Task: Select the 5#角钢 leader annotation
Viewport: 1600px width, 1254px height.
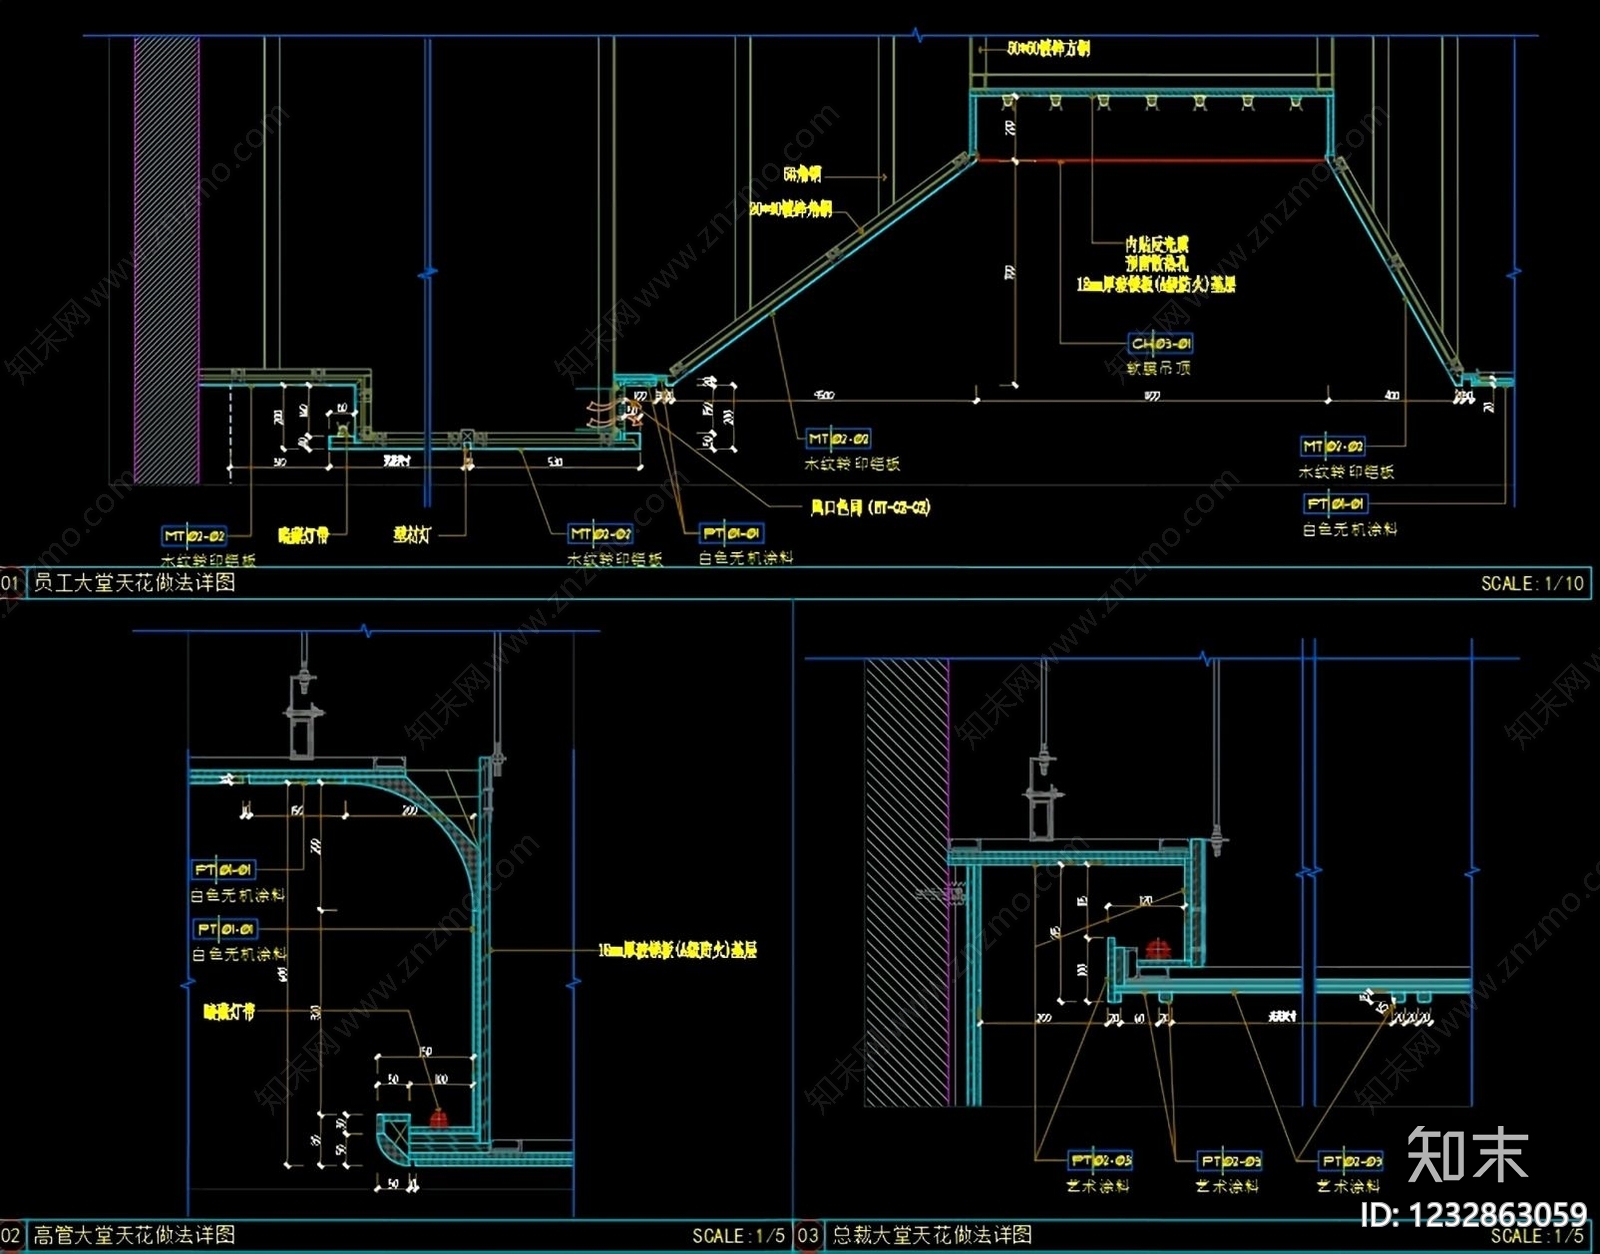Action: click(x=802, y=175)
